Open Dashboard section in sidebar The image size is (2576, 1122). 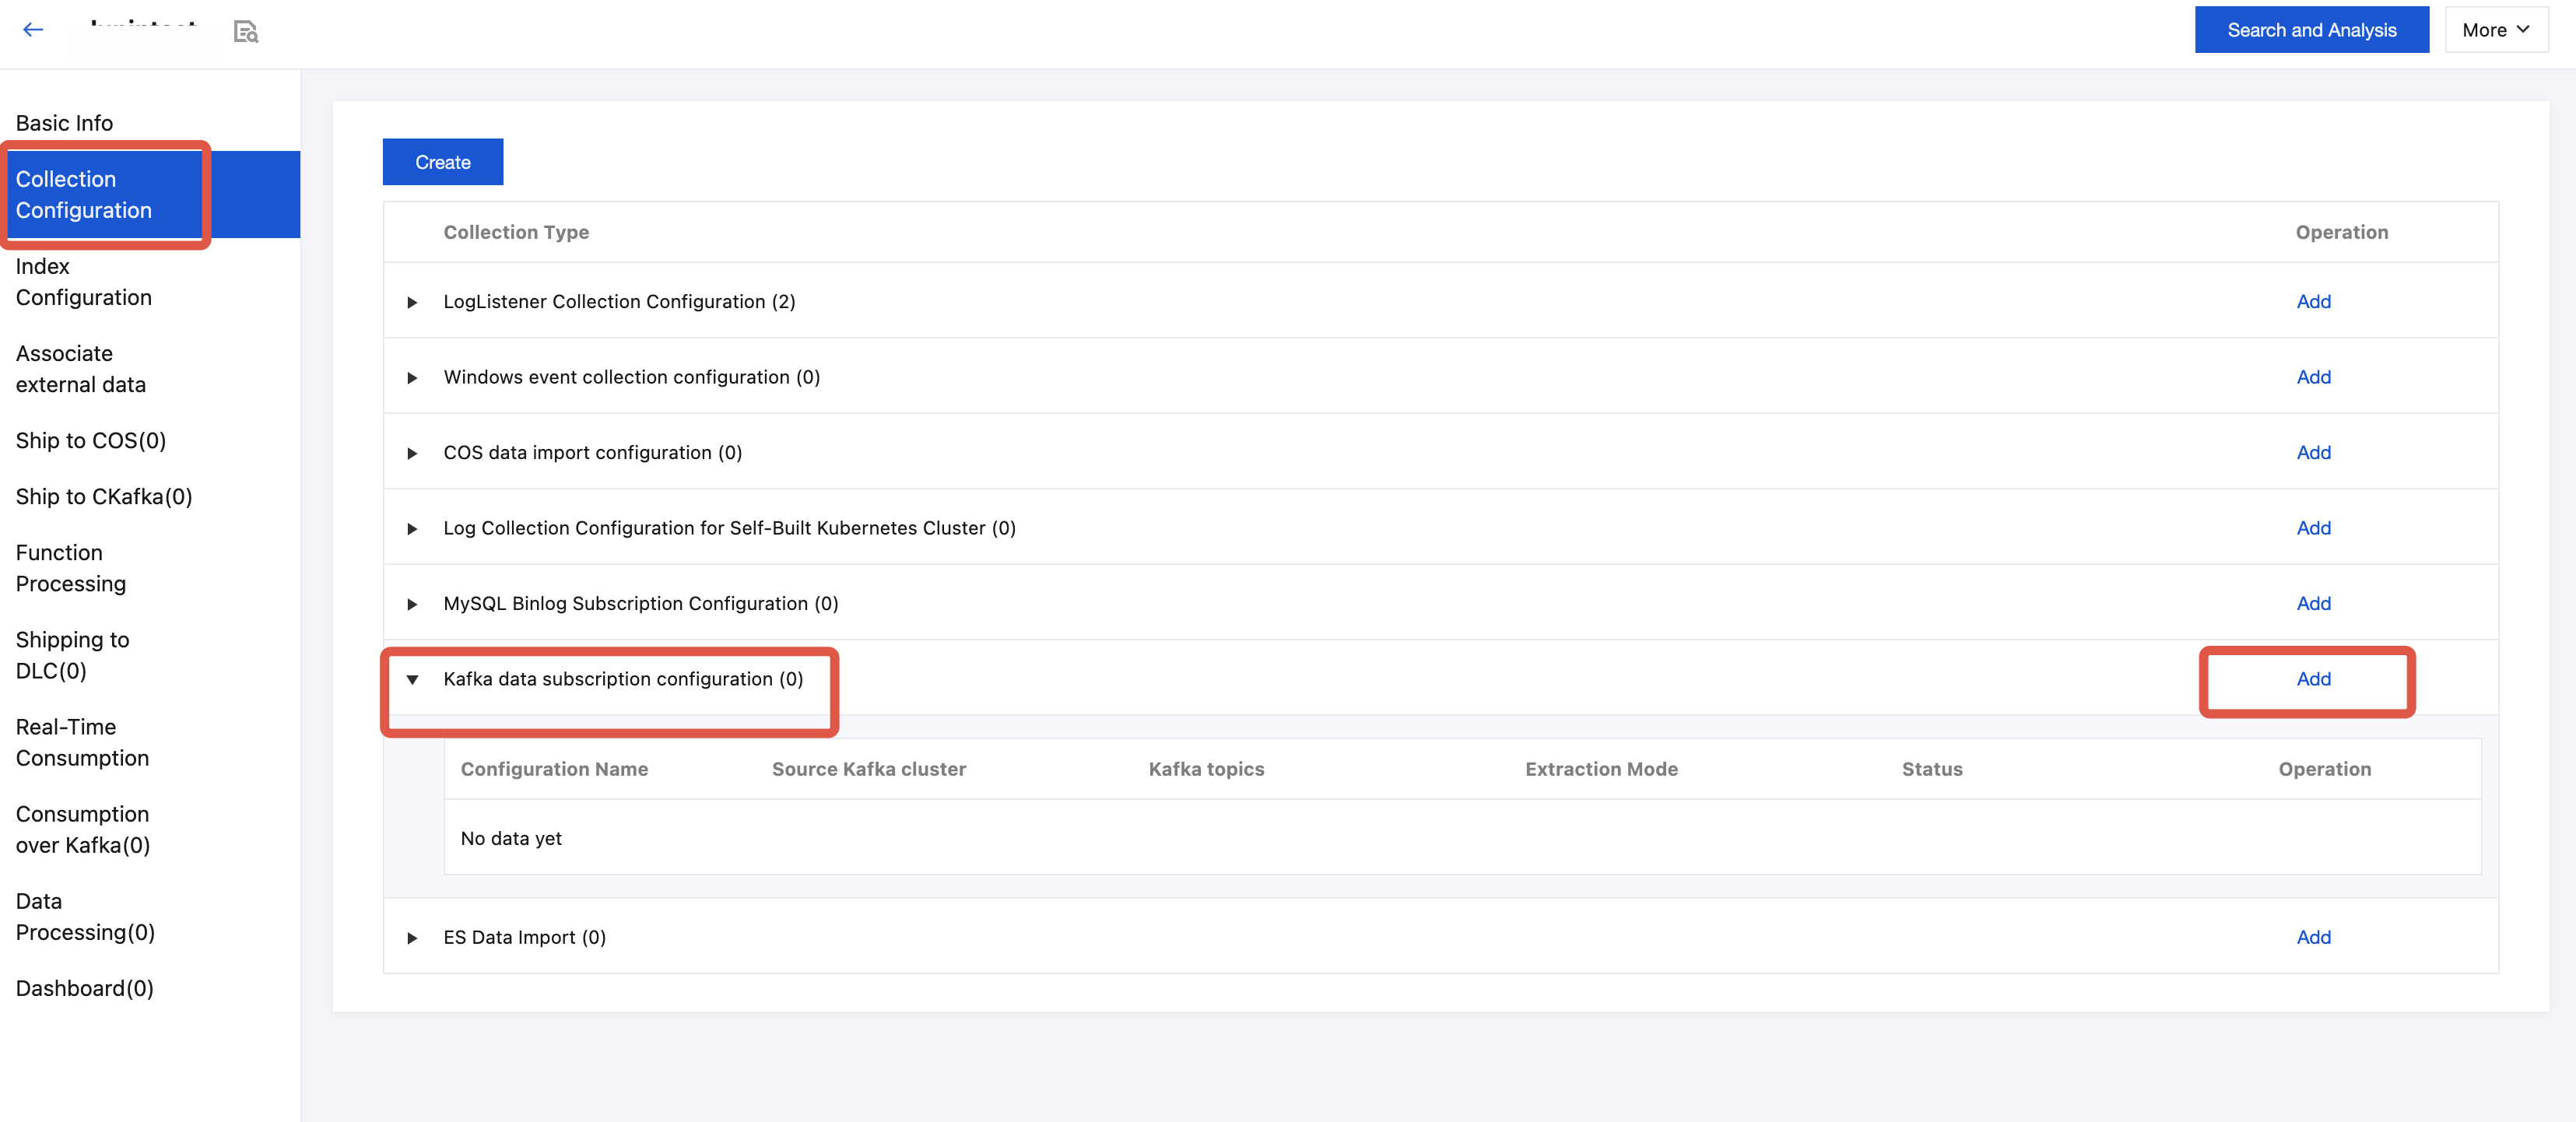pyautogui.click(x=84, y=988)
